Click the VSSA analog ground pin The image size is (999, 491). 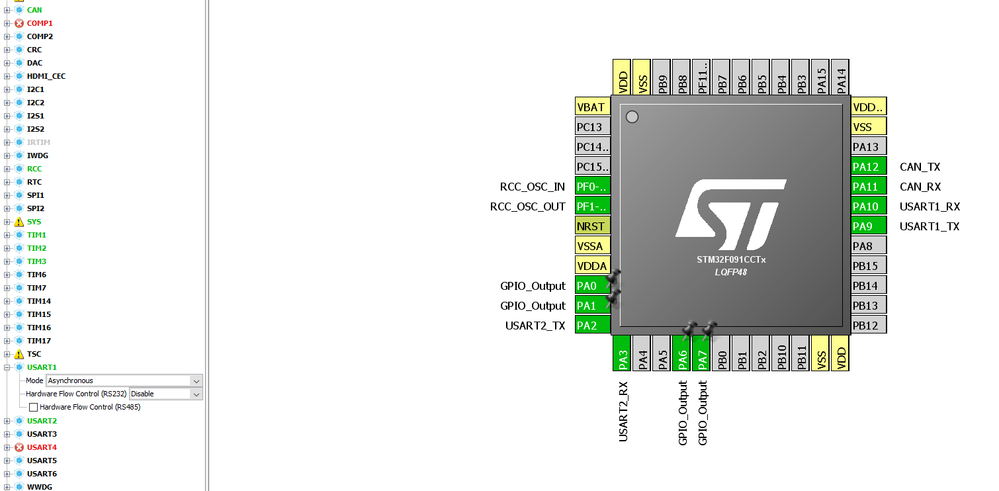[x=593, y=246]
